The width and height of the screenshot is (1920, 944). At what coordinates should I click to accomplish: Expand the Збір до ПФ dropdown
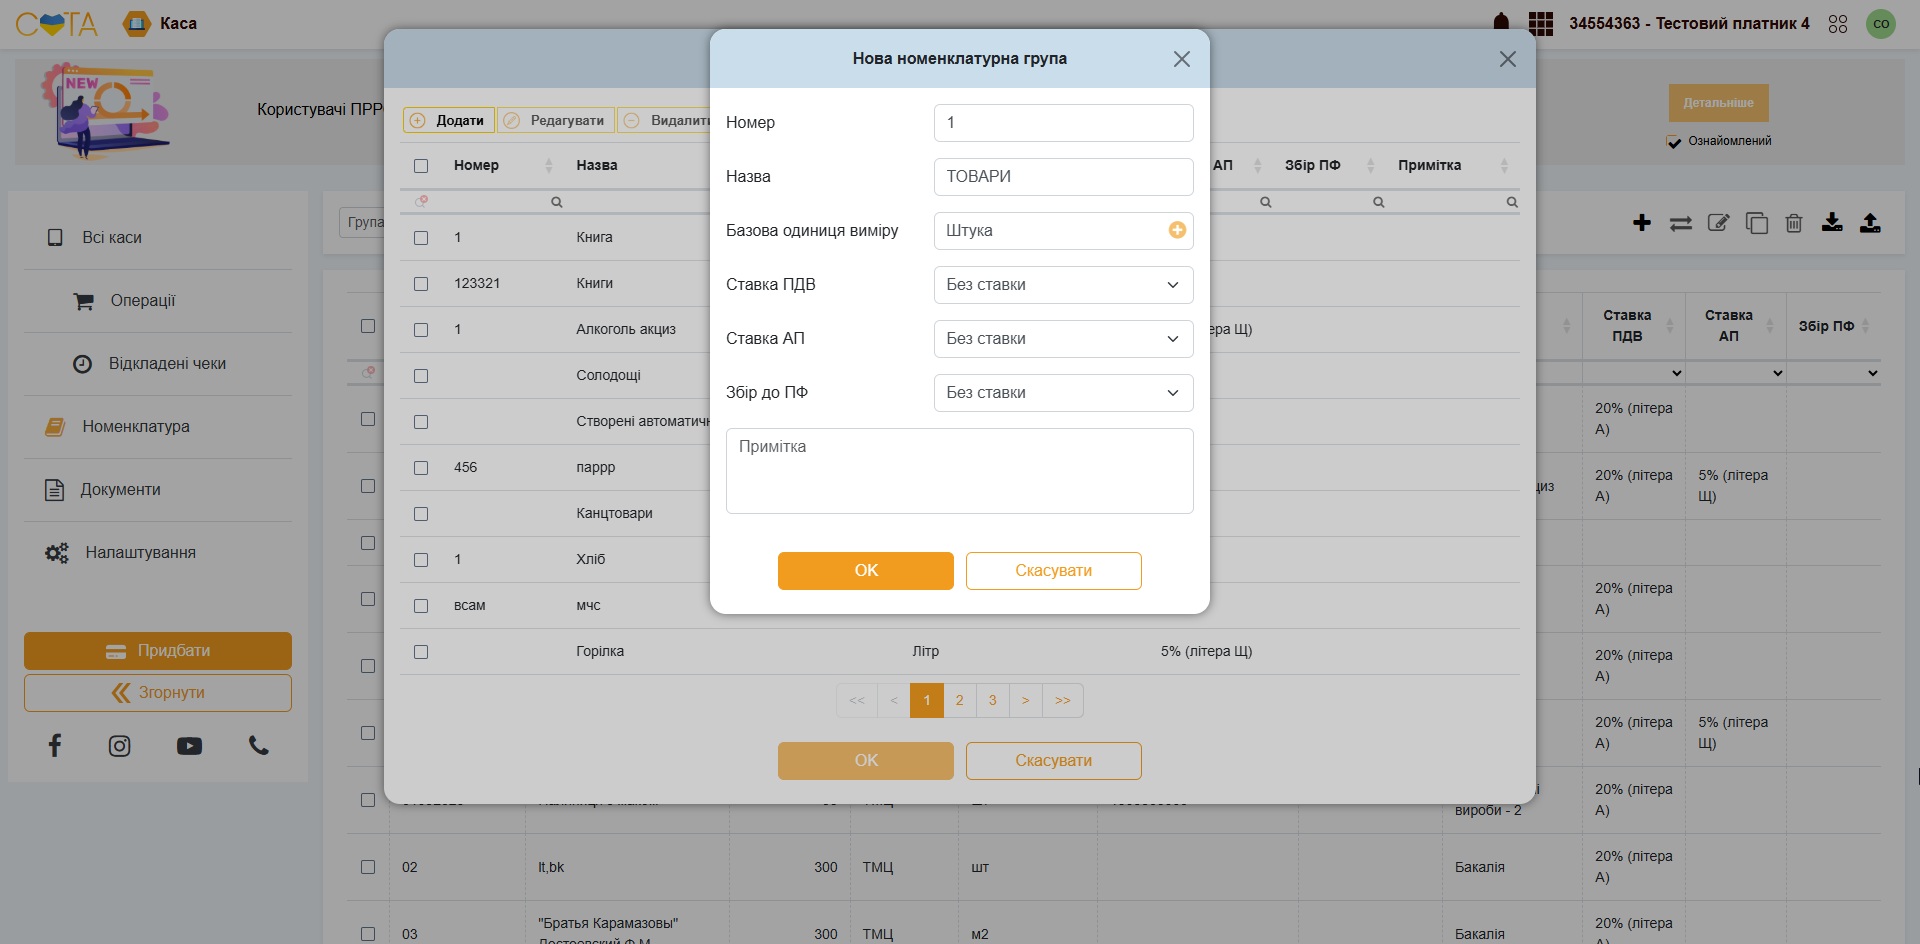(x=1063, y=393)
